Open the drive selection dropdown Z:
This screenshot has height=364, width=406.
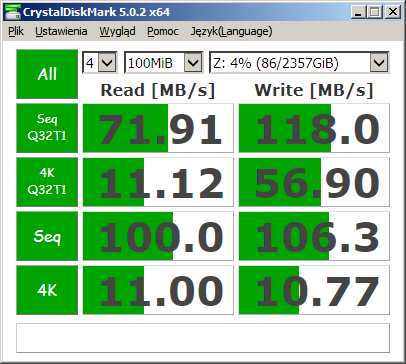299,62
